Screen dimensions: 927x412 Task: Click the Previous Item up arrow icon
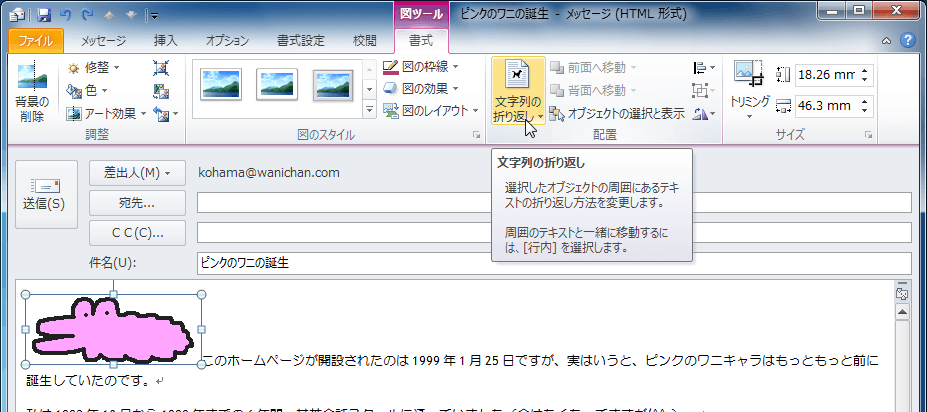109,14
